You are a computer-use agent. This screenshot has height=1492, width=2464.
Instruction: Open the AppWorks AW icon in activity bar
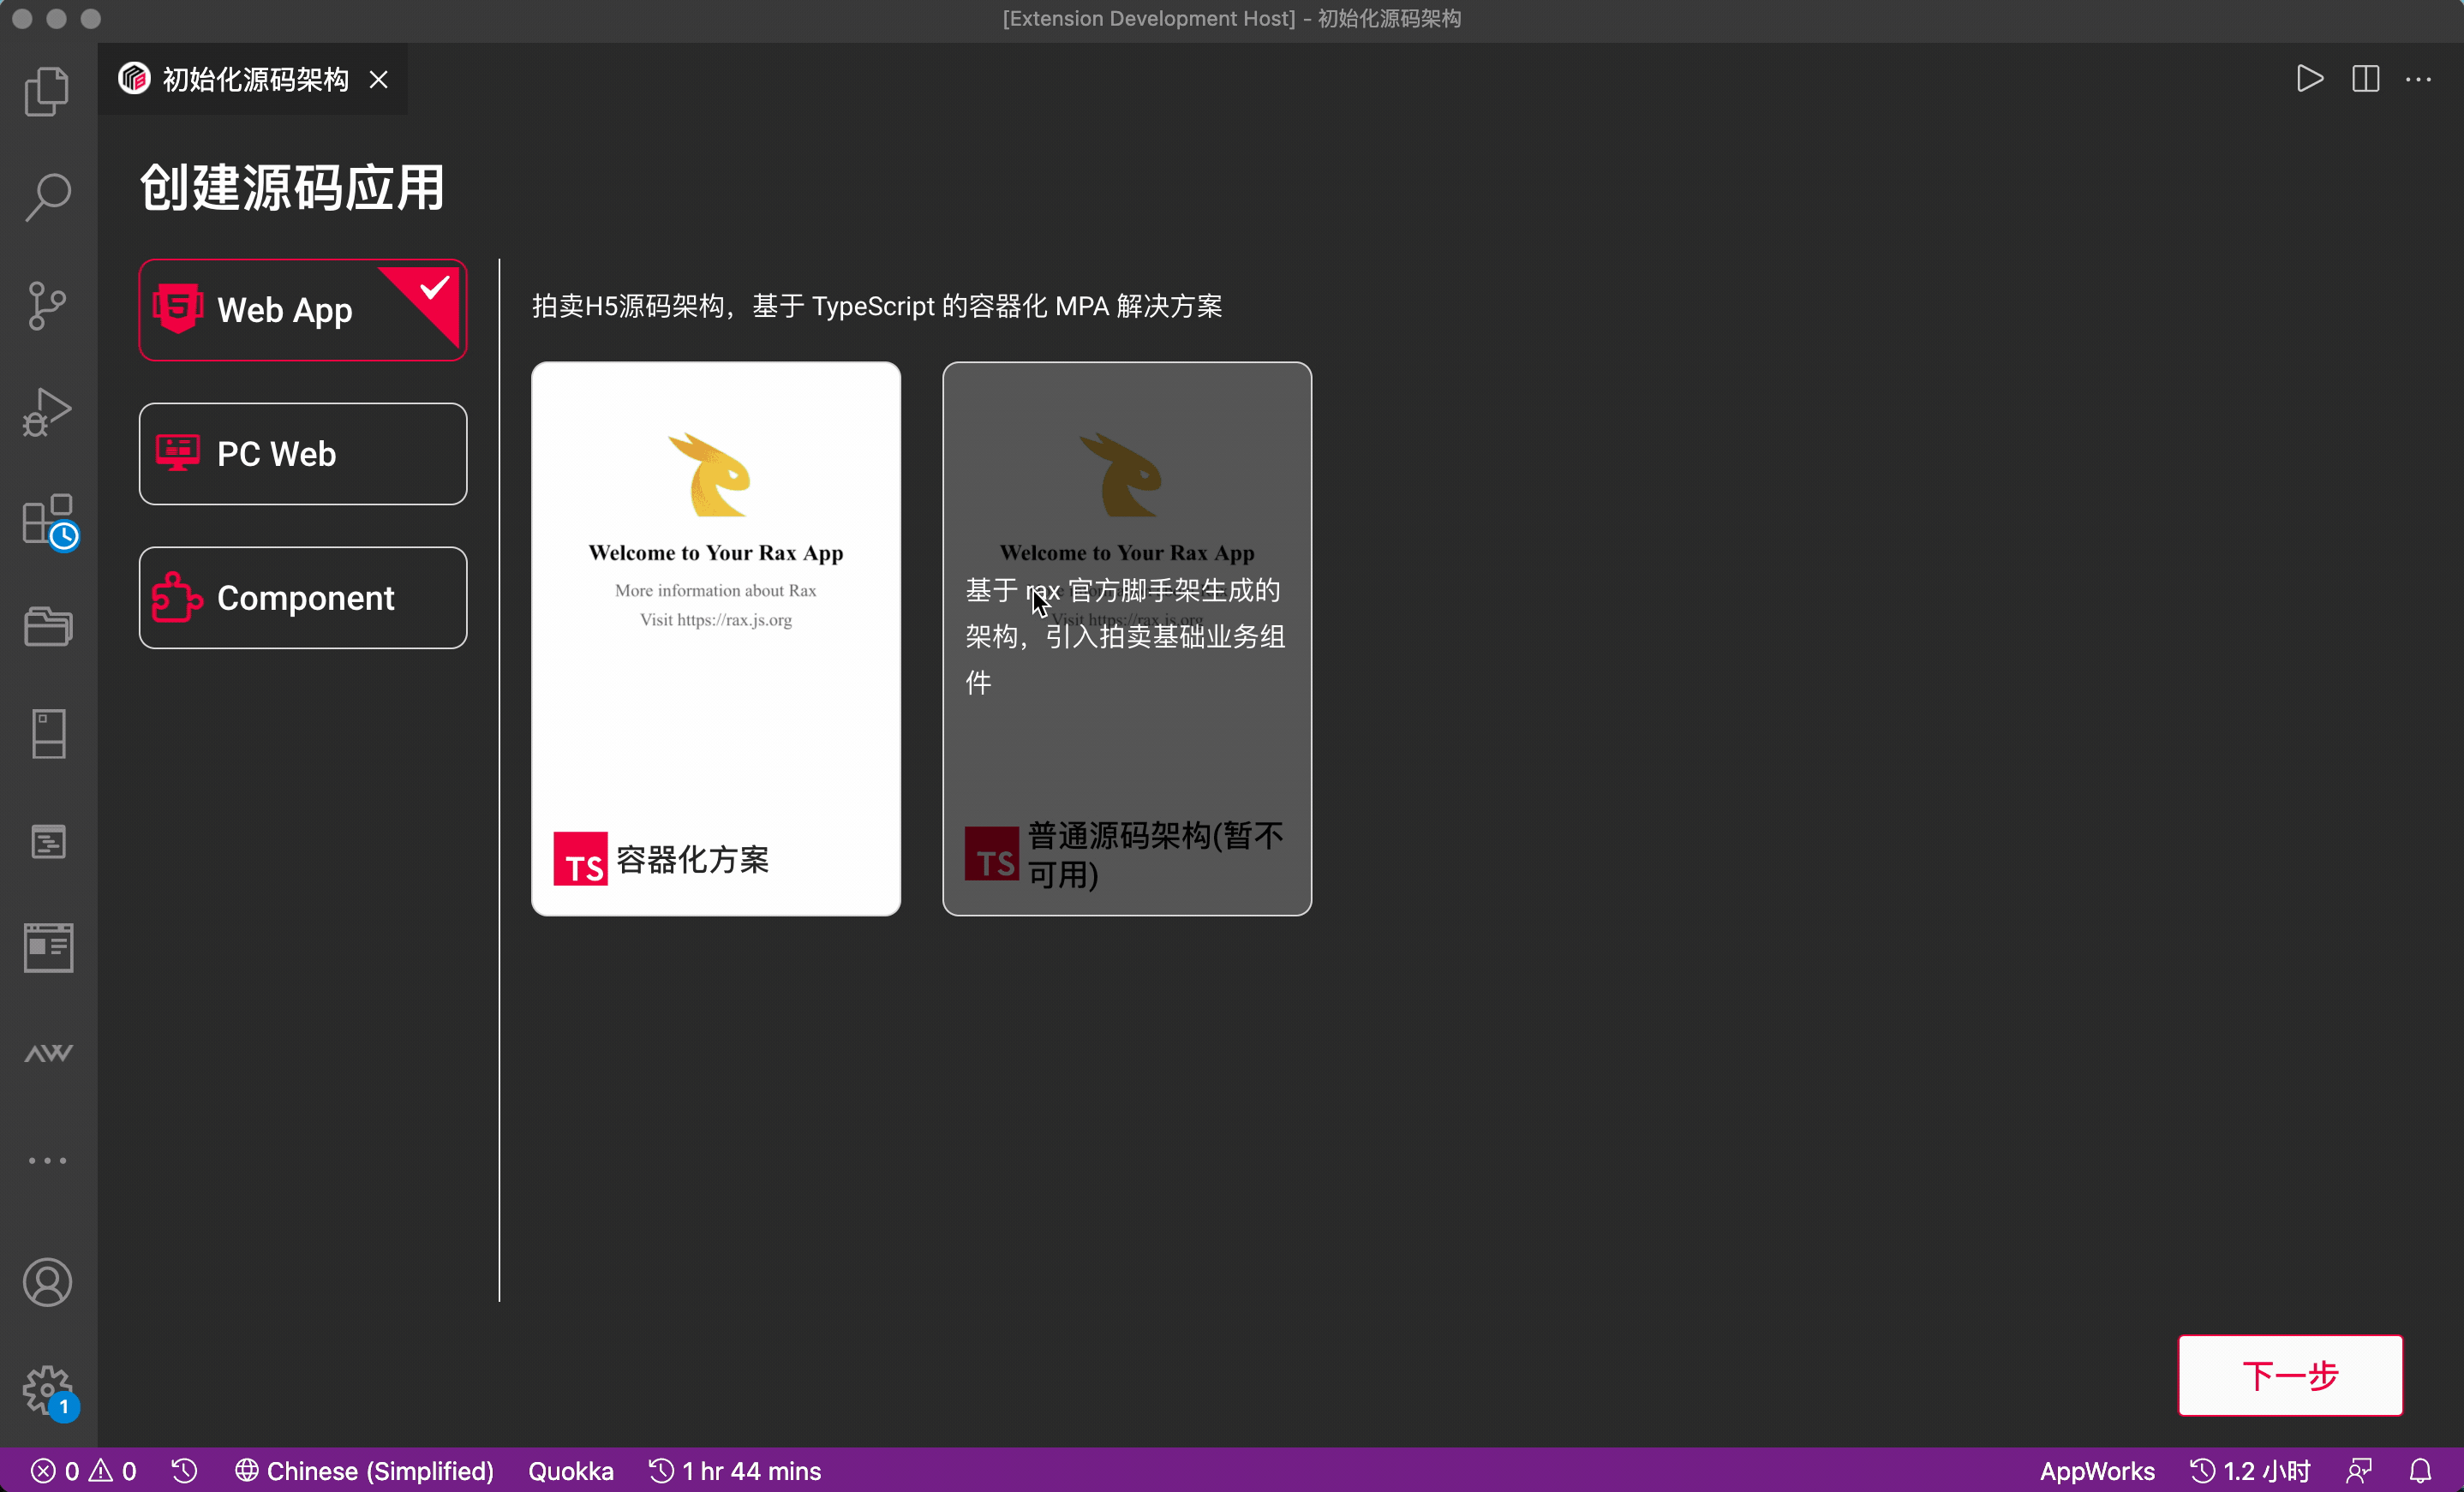click(x=48, y=1053)
